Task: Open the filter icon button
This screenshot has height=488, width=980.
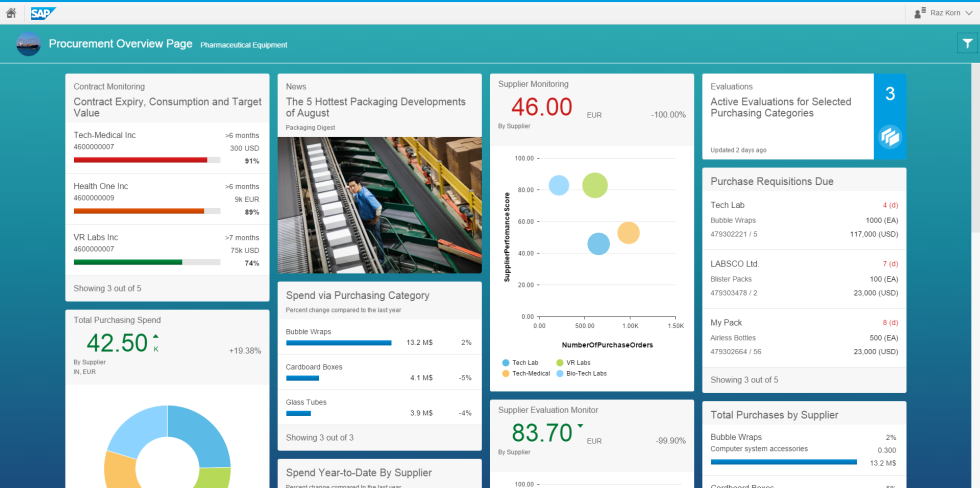Action: 967,43
